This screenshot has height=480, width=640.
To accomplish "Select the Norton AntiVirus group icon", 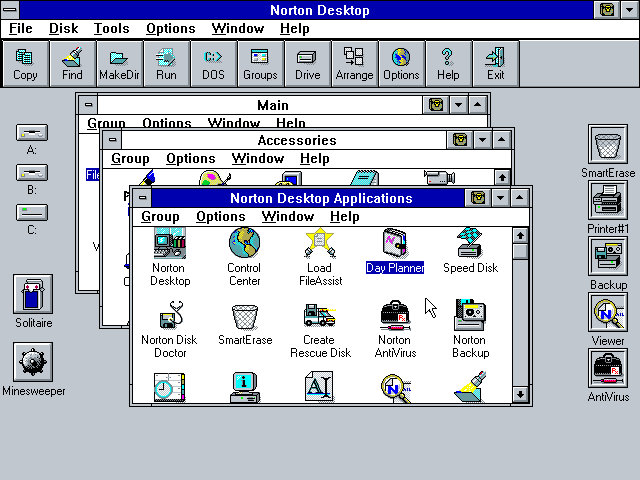I will [395, 315].
